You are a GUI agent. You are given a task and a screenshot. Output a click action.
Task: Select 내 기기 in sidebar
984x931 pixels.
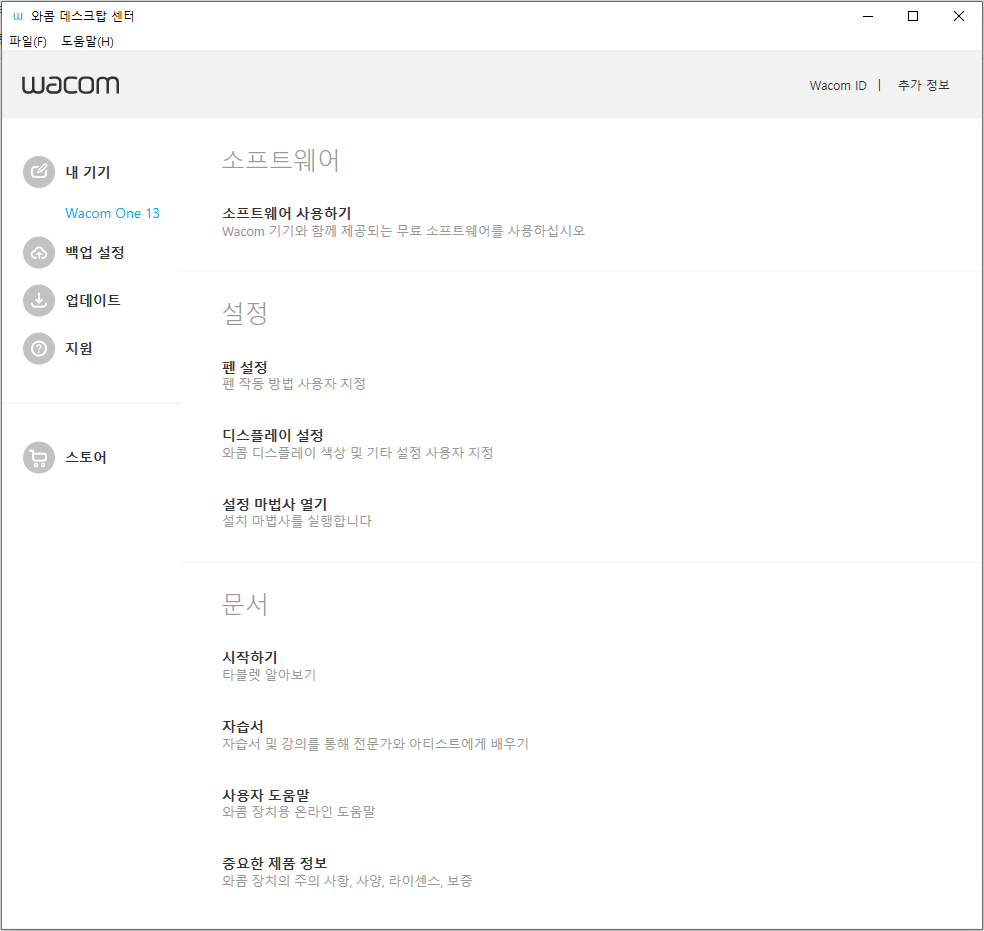[x=88, y=173]
